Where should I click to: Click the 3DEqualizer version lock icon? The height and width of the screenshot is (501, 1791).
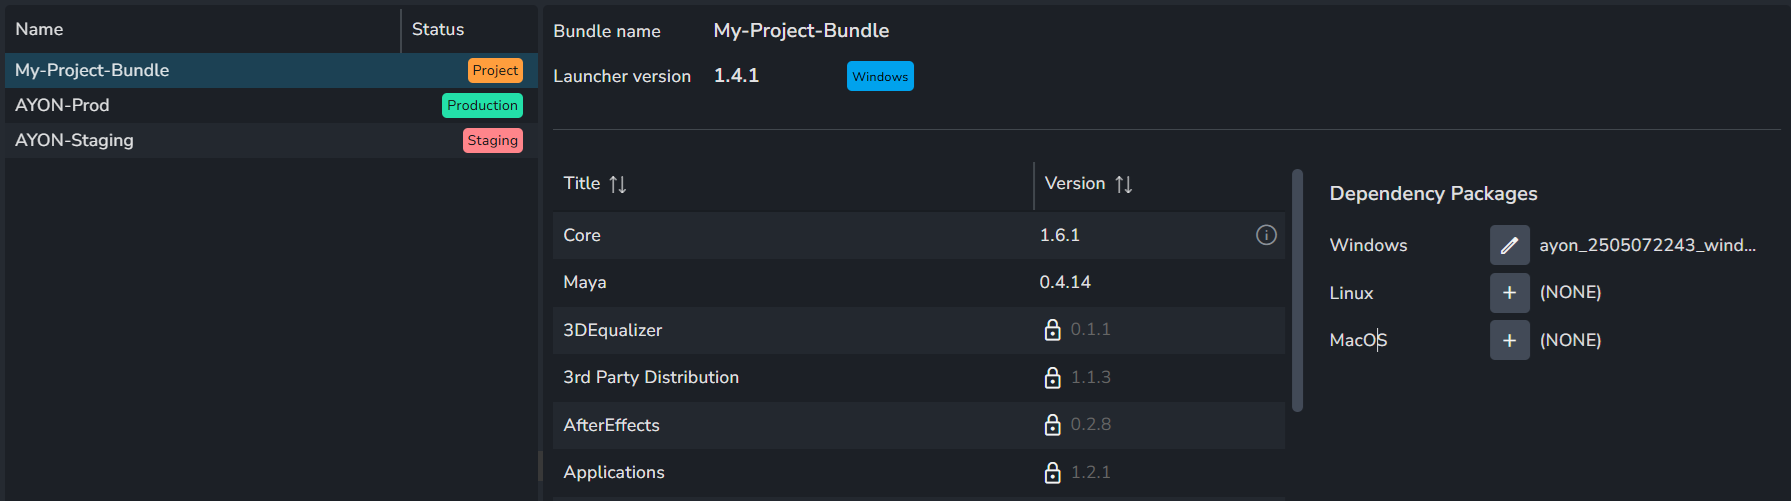(1052, 330)
